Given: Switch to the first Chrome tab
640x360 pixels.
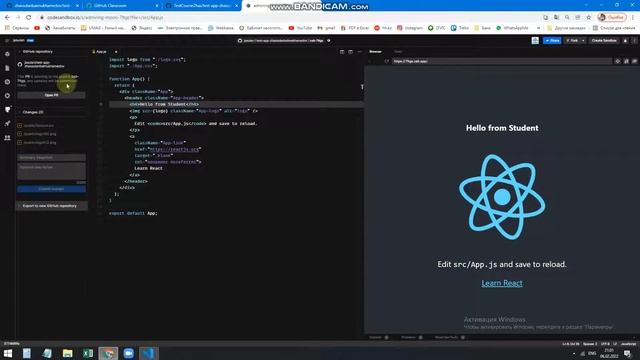Looking at the screenshot, I should pos(43,6).
